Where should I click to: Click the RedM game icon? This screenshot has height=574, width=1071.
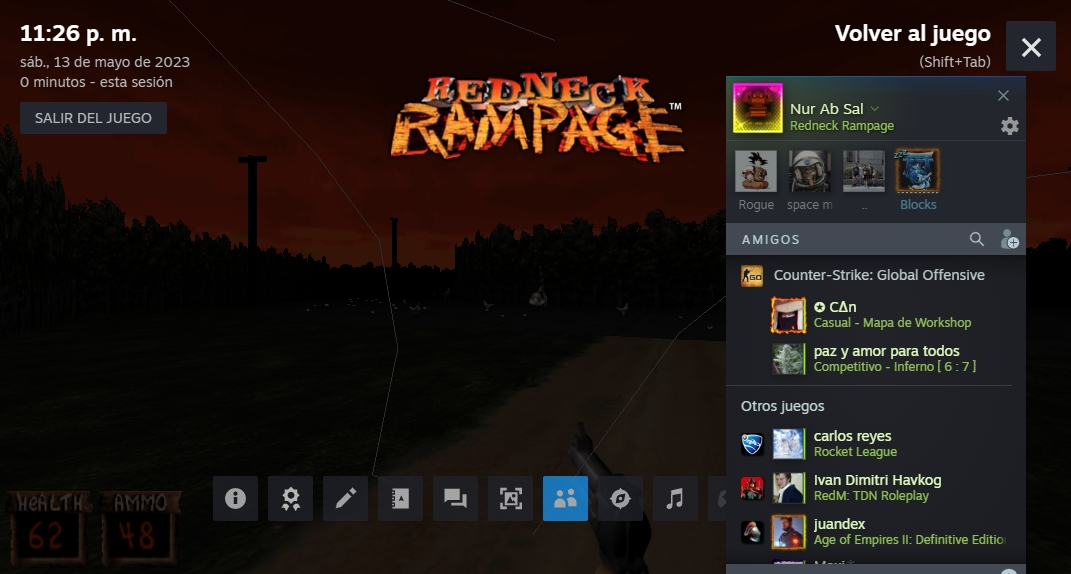click(x=752, y=488)
